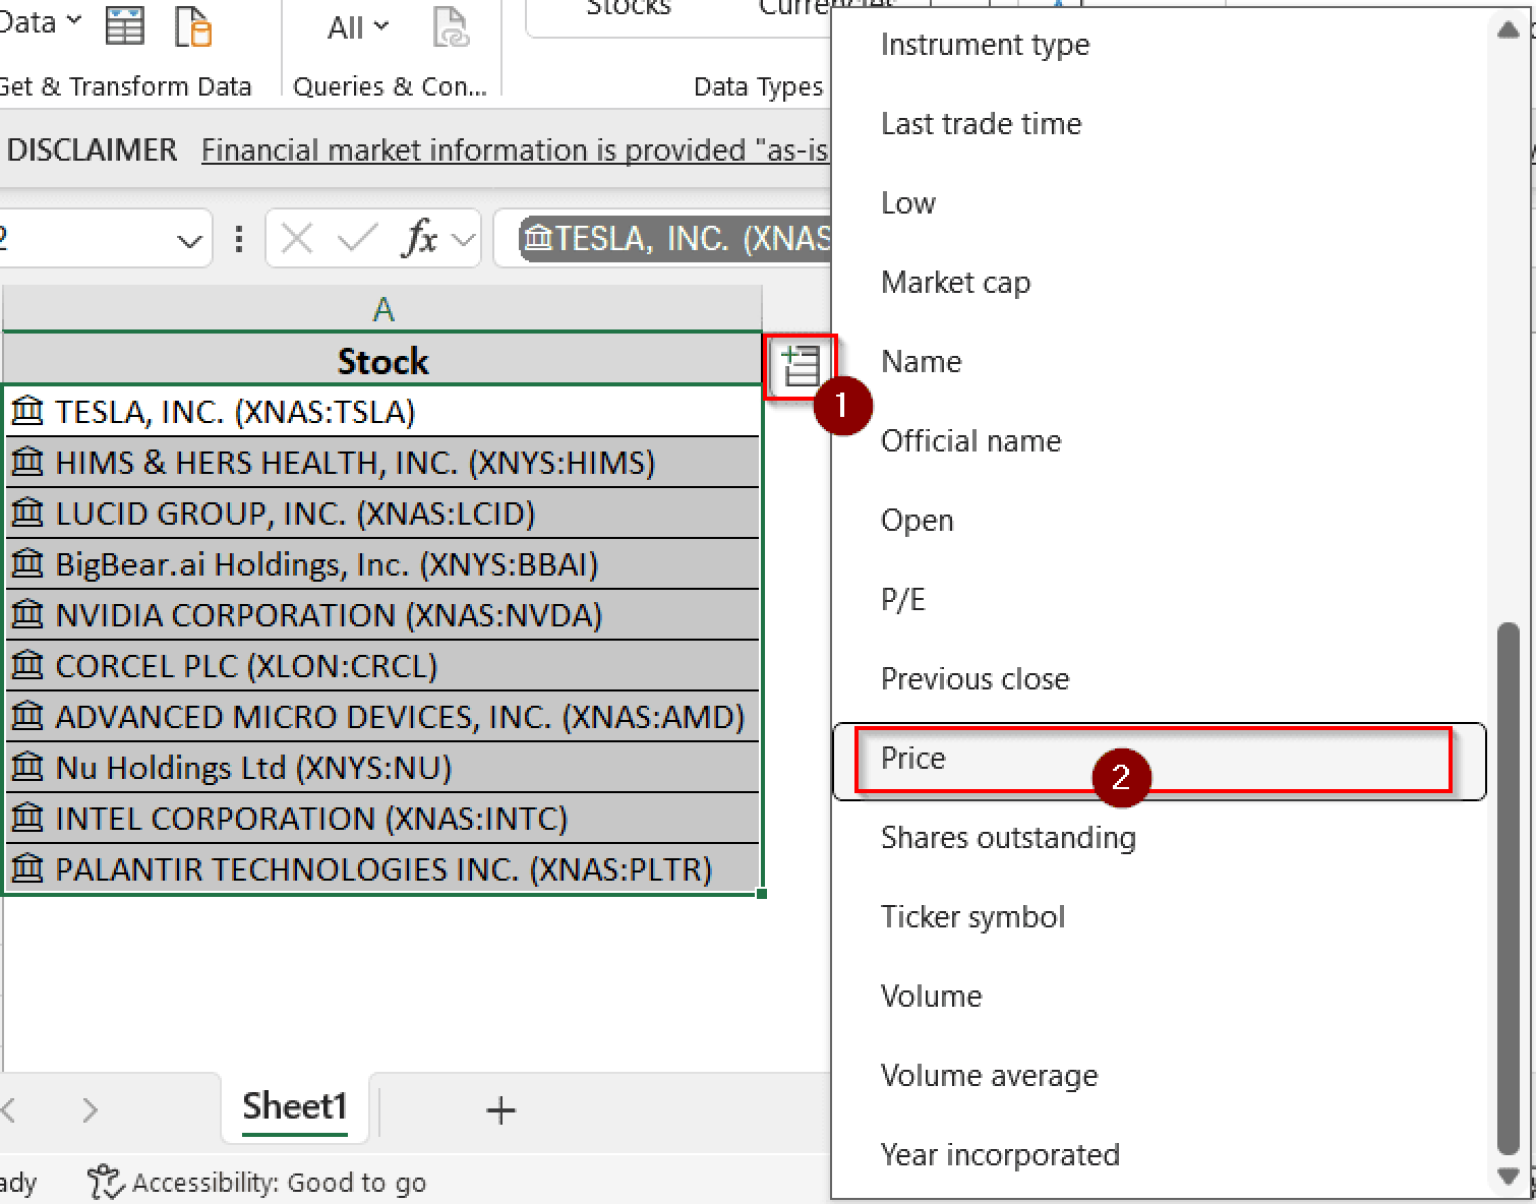Image resolution: width=1536 pixels, height=1204 pixels.
Task: Click the From Table/Range icon
Action: click(x=125, y=26)
